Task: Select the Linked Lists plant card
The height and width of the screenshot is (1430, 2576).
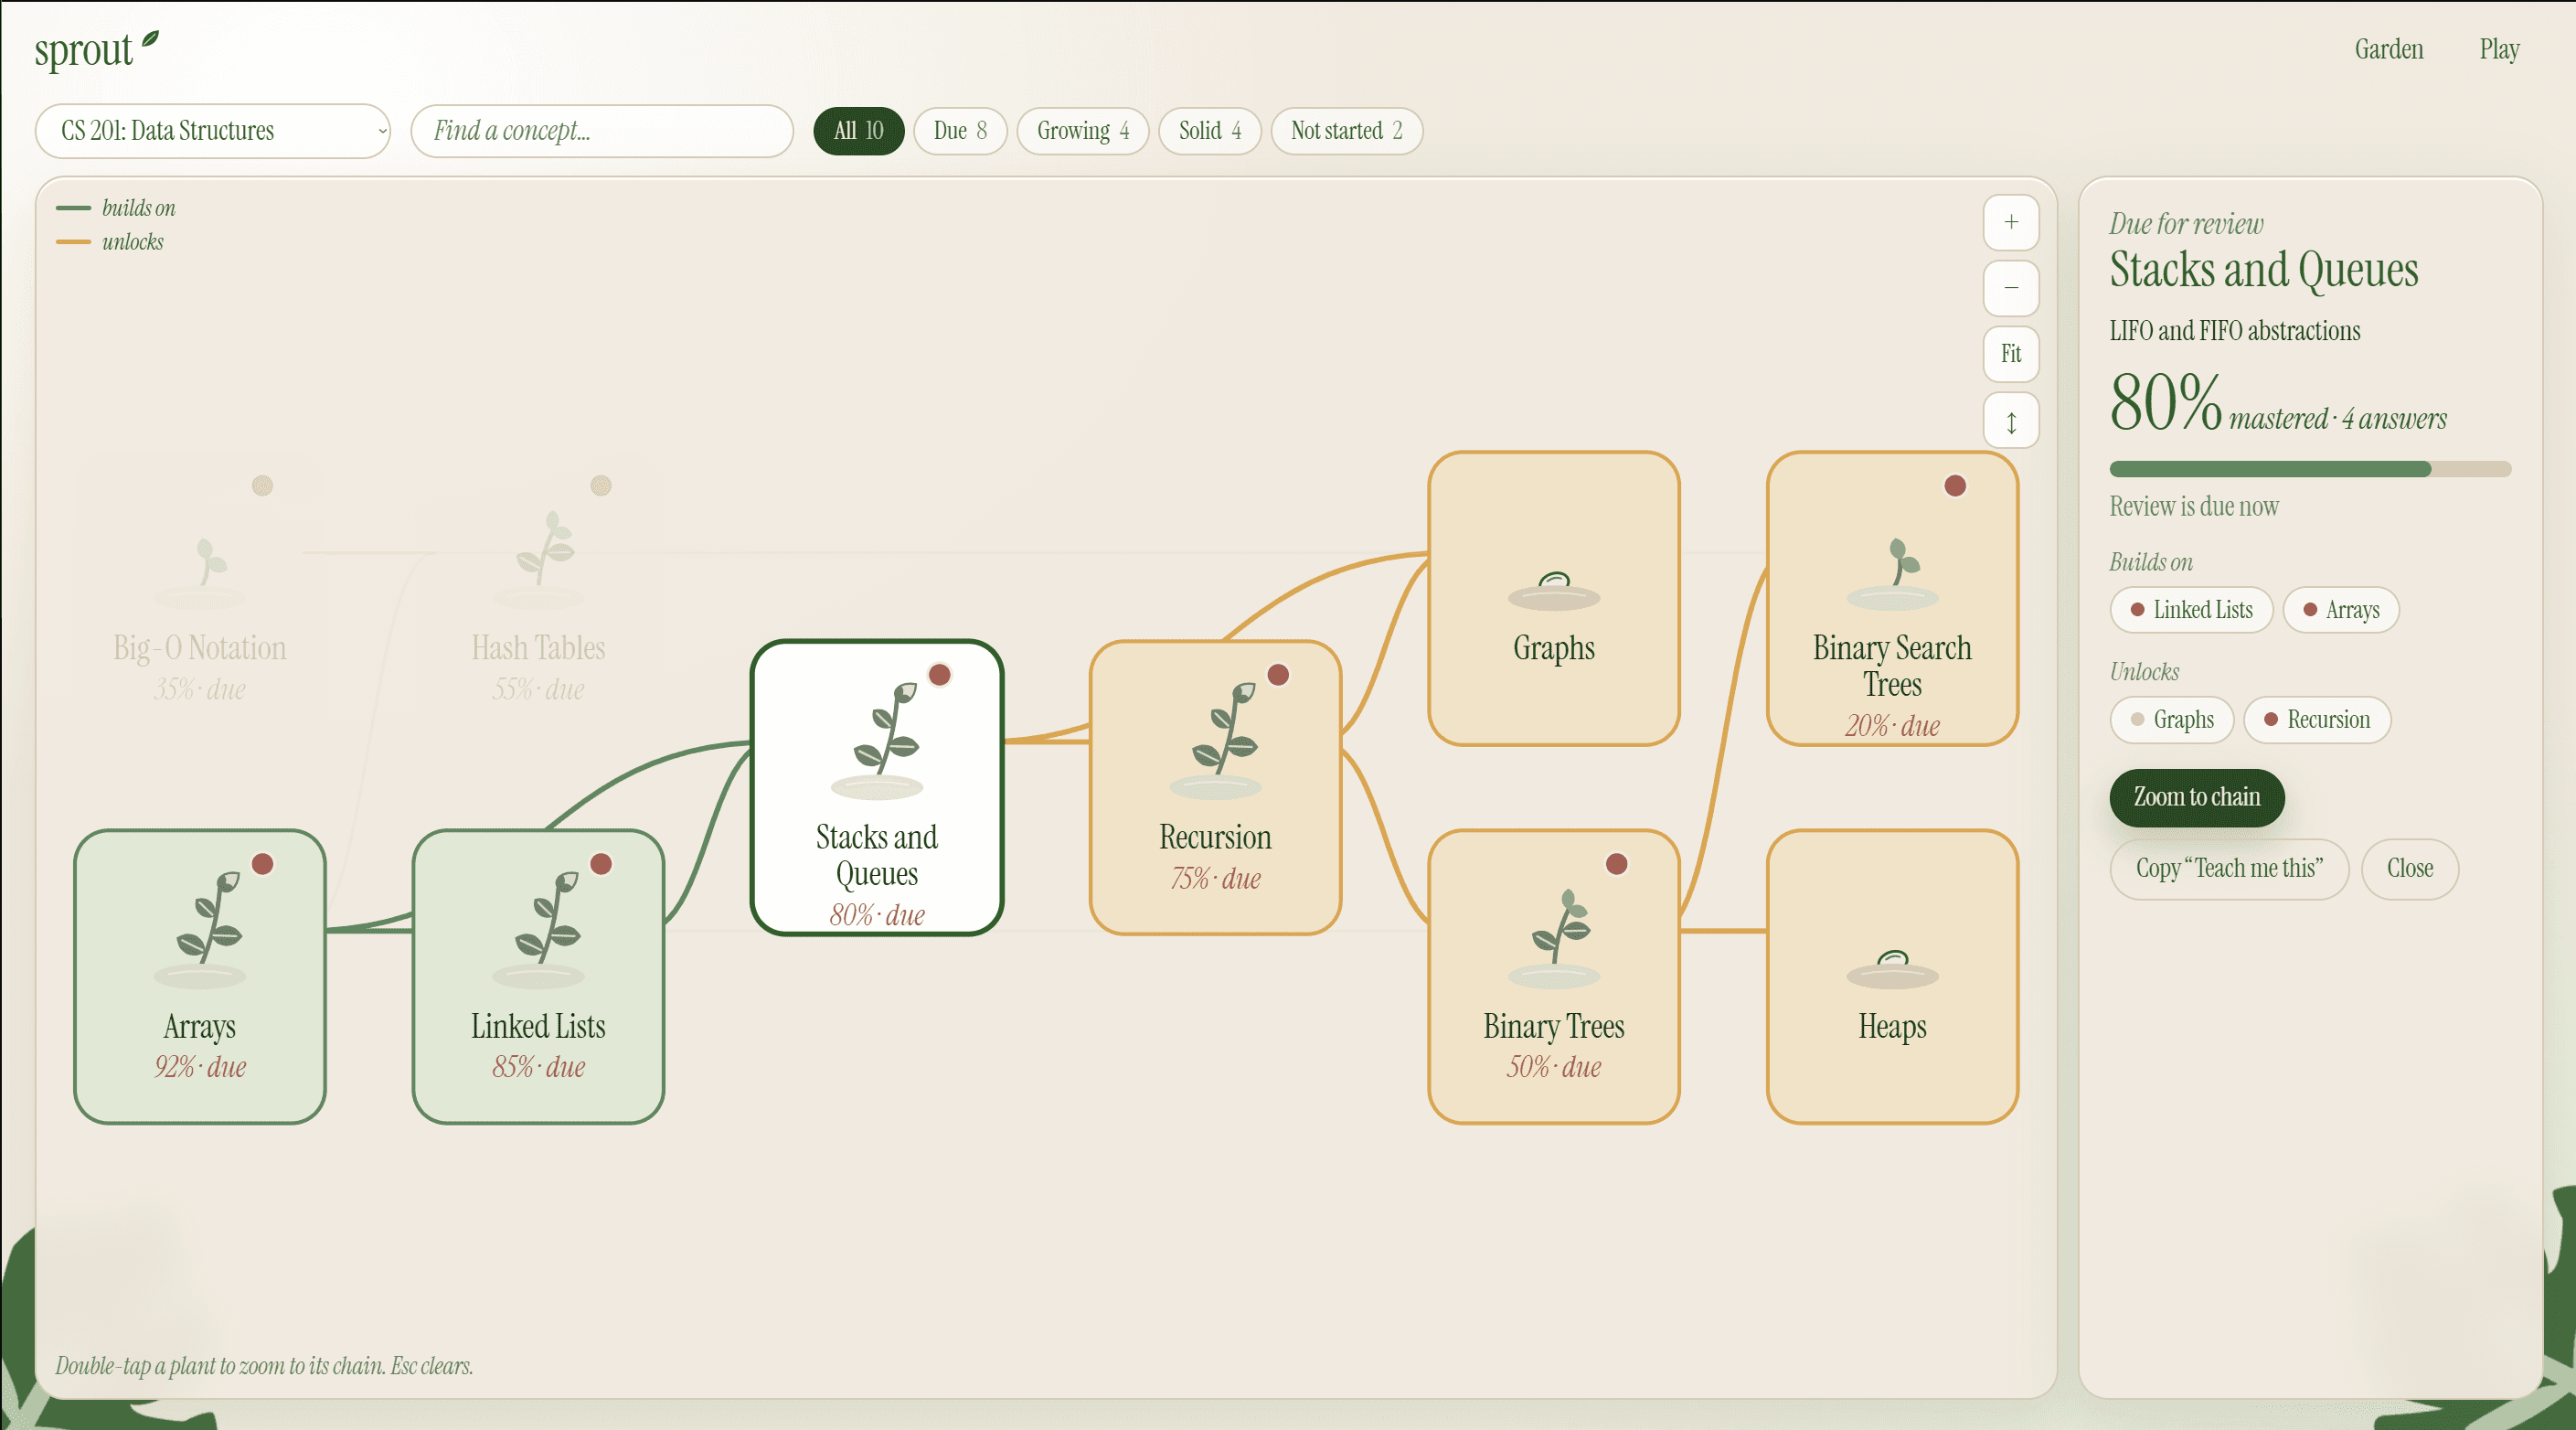Action: (538, 976)
